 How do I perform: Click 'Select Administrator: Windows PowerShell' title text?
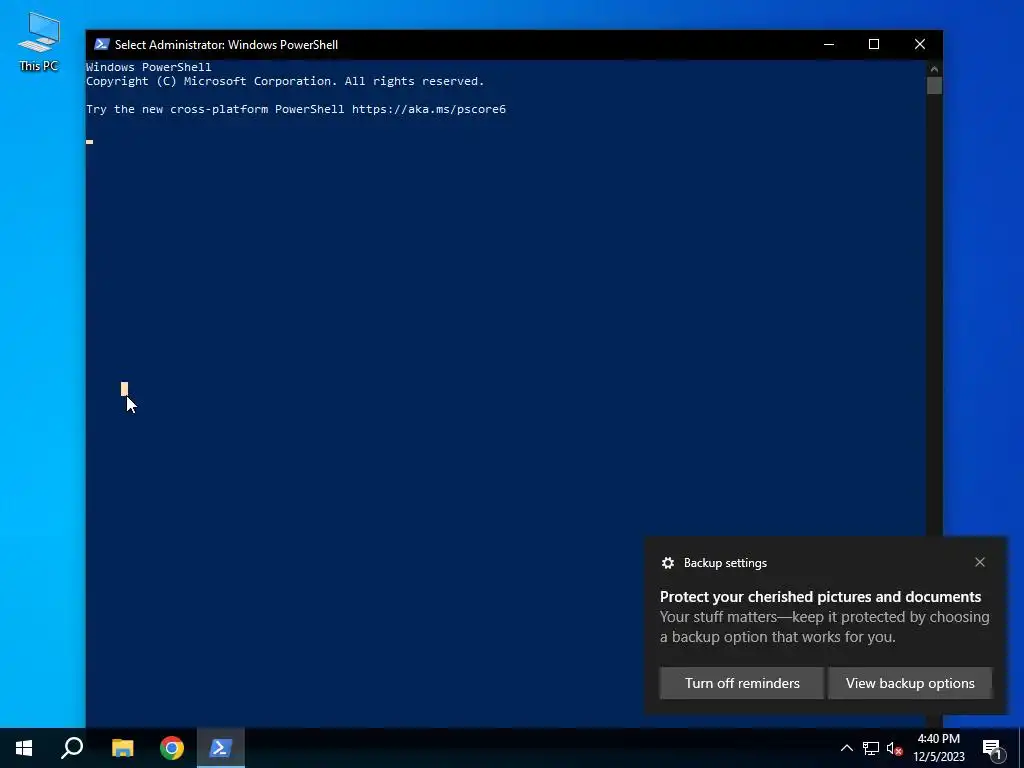227,45
